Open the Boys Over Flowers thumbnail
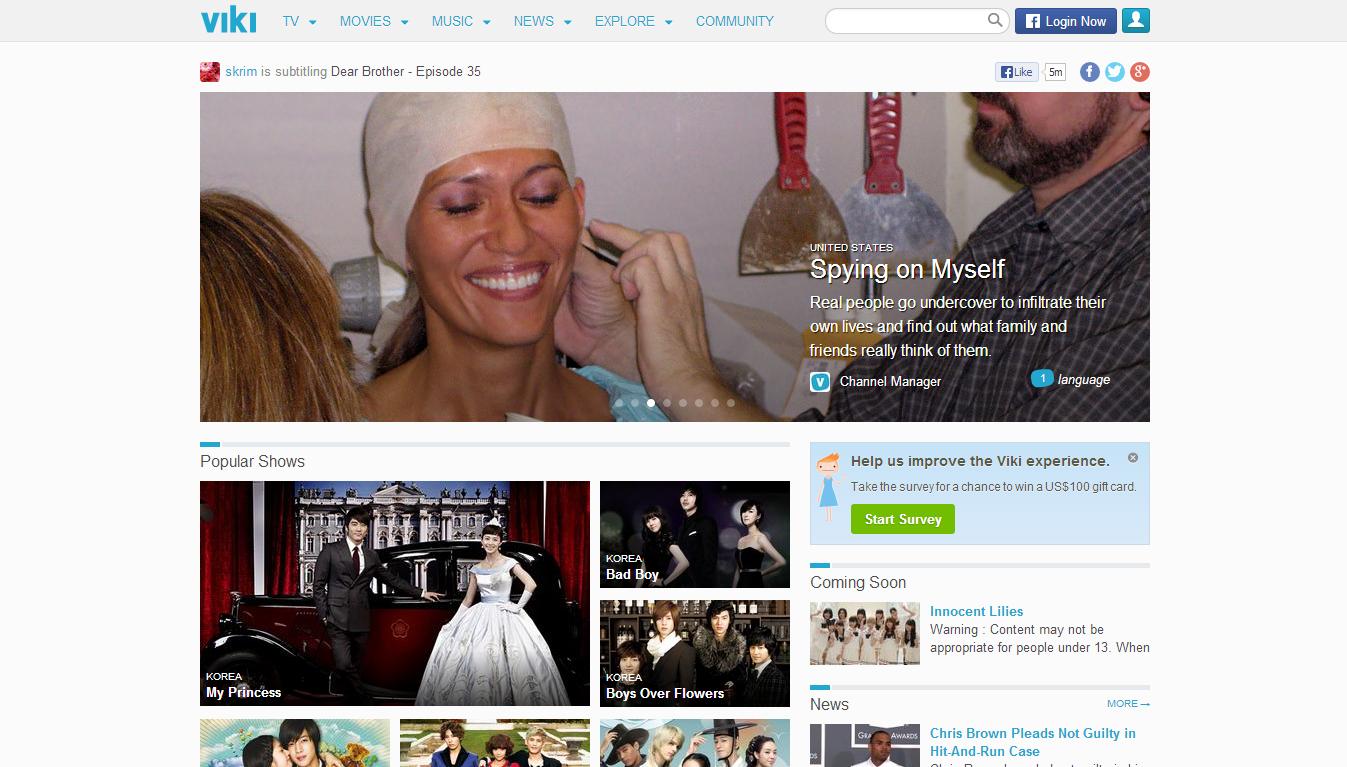The image size is (1347, 767). [x=695, y=653]
